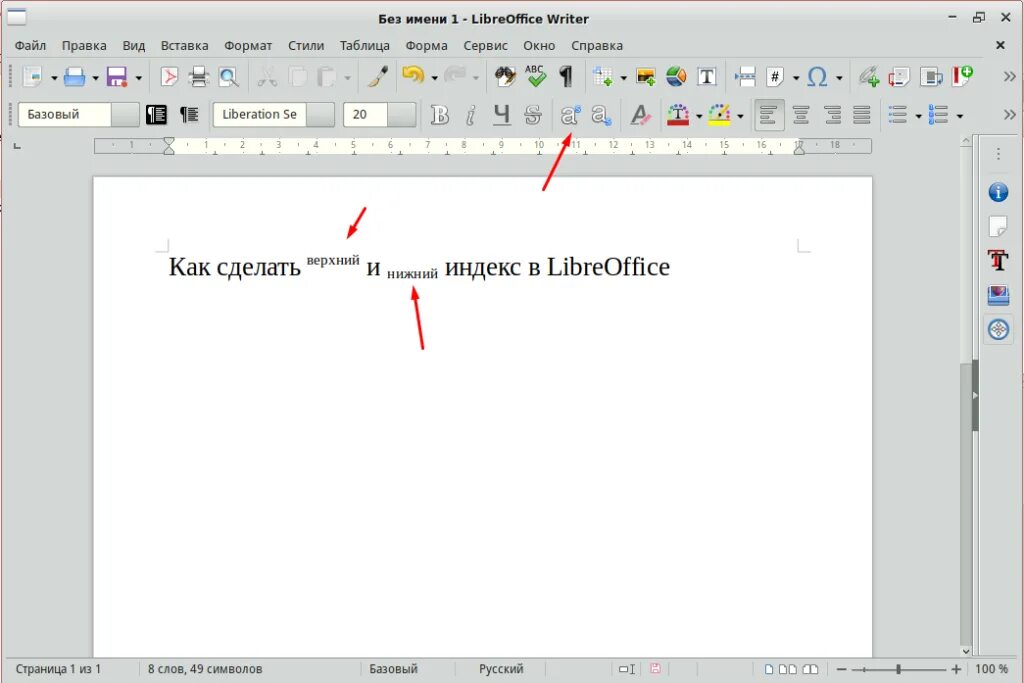Insert a text box
This screenshot has height=683, width=1024.
point(706,77)
